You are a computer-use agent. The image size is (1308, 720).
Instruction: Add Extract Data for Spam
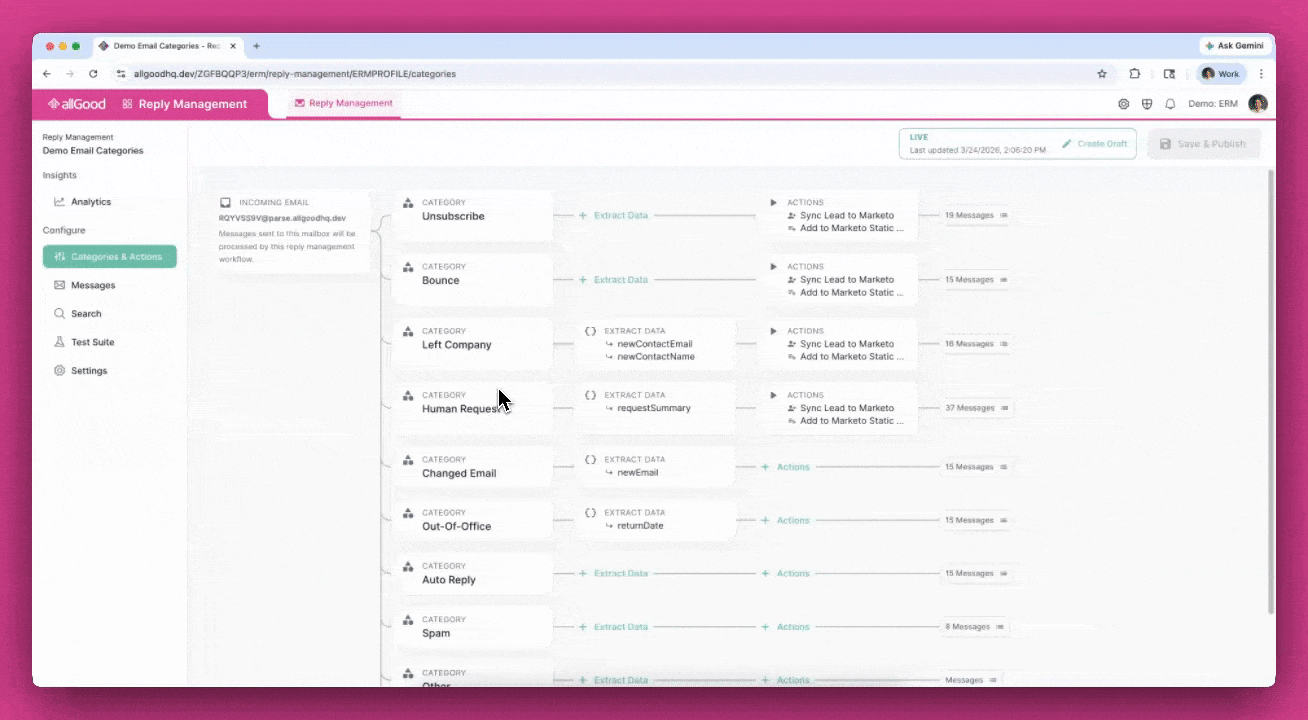click(614, 627)
